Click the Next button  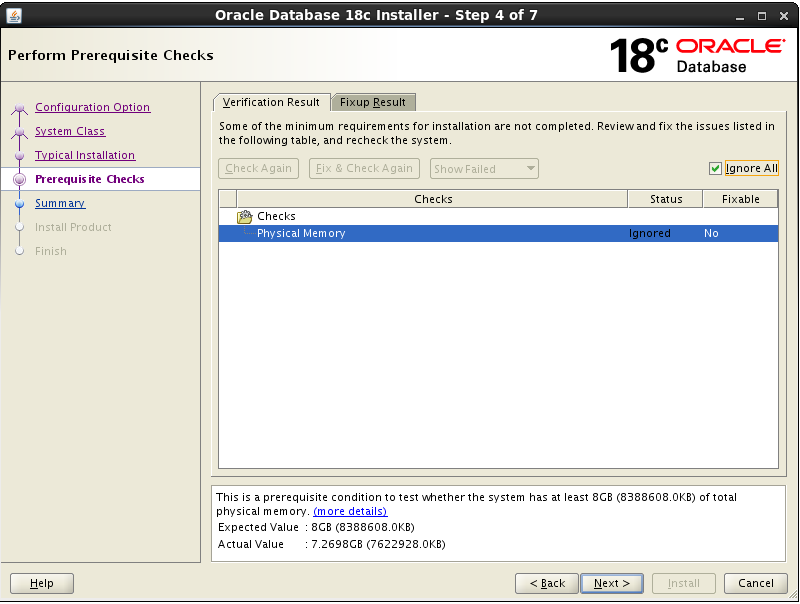tap(612, 583)
